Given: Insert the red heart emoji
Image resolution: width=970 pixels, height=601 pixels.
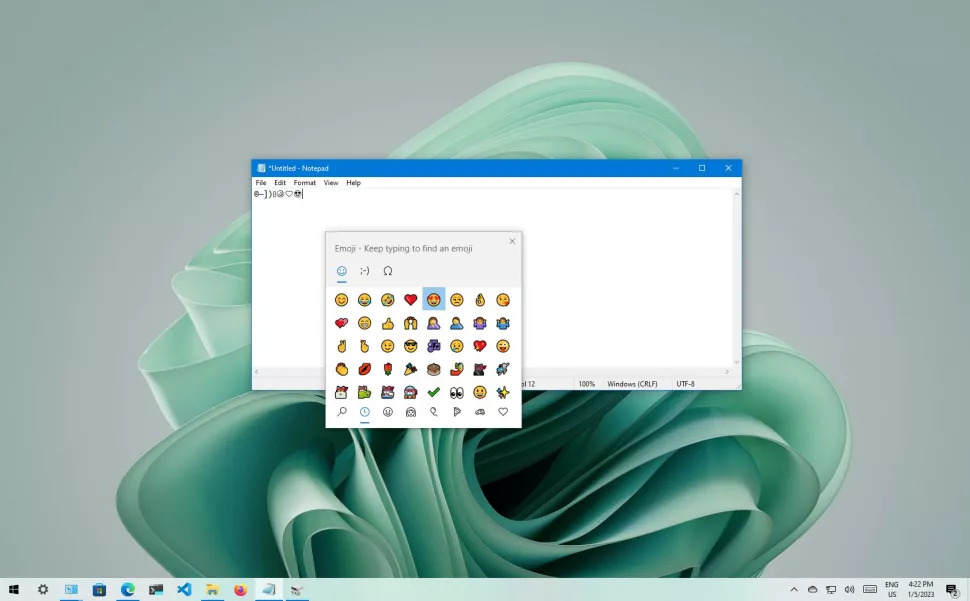Looking at the screenshot, I should pyautogui.click(x=410, y=300).
